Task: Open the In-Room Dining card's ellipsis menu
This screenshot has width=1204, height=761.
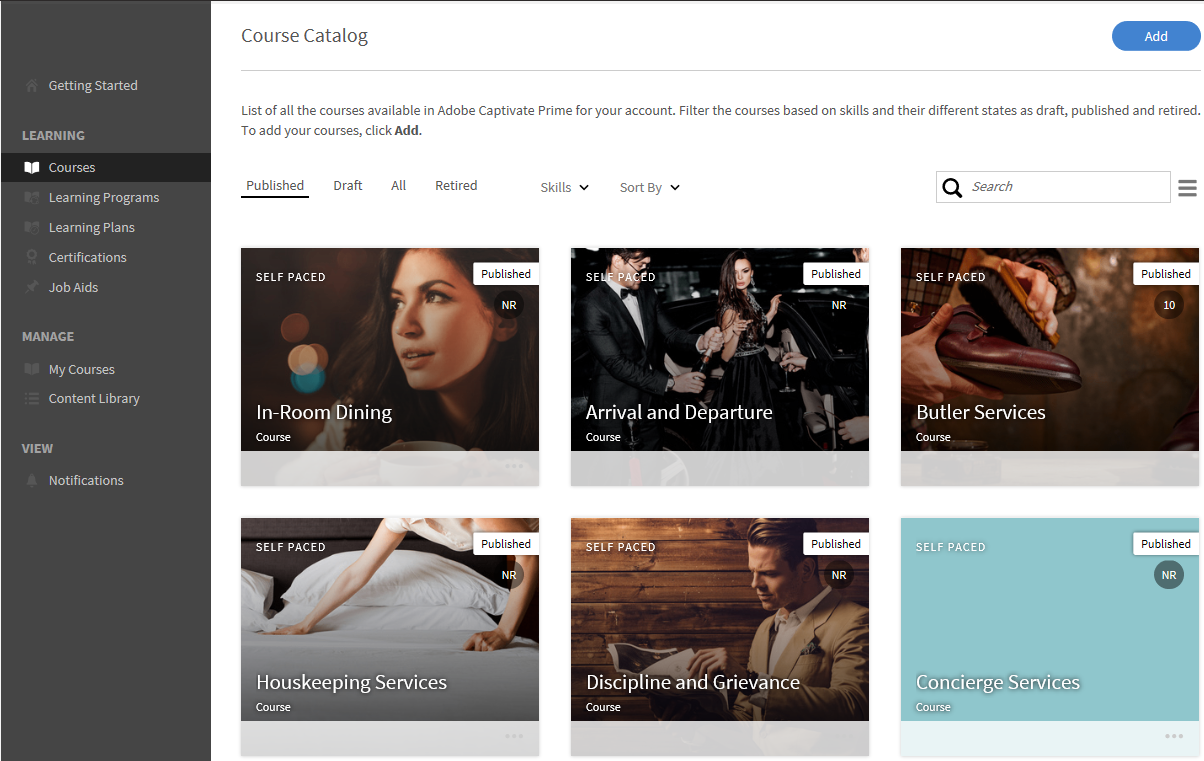Action: click(x=514, y=466)
